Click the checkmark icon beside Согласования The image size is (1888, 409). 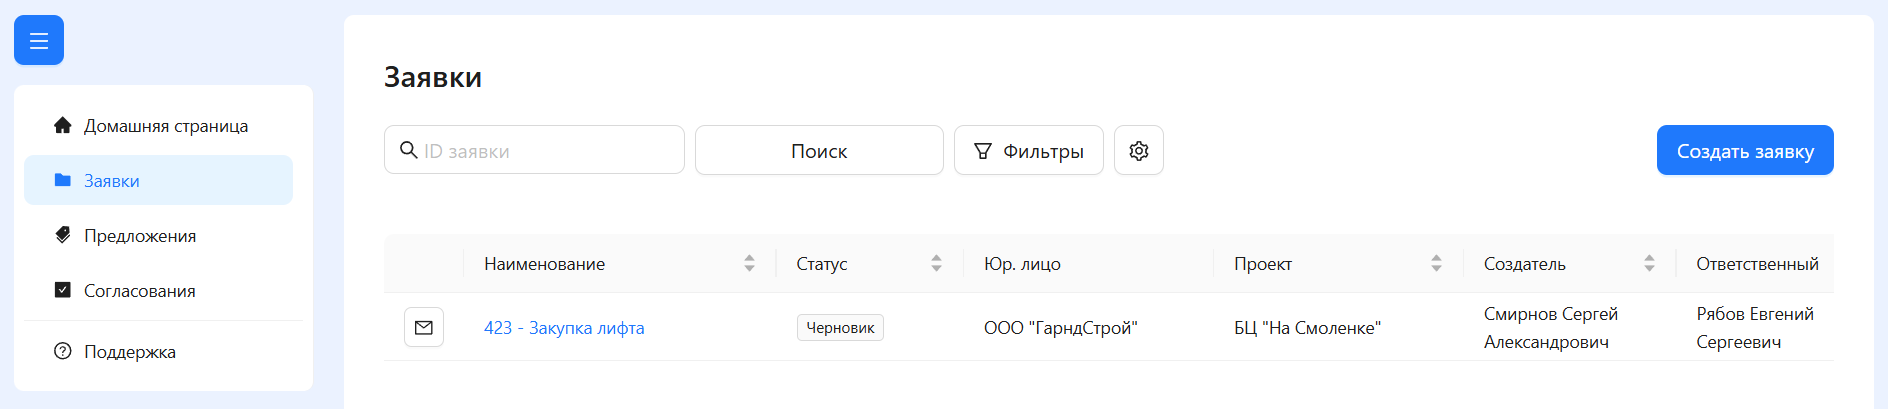[x=63, y=290]
